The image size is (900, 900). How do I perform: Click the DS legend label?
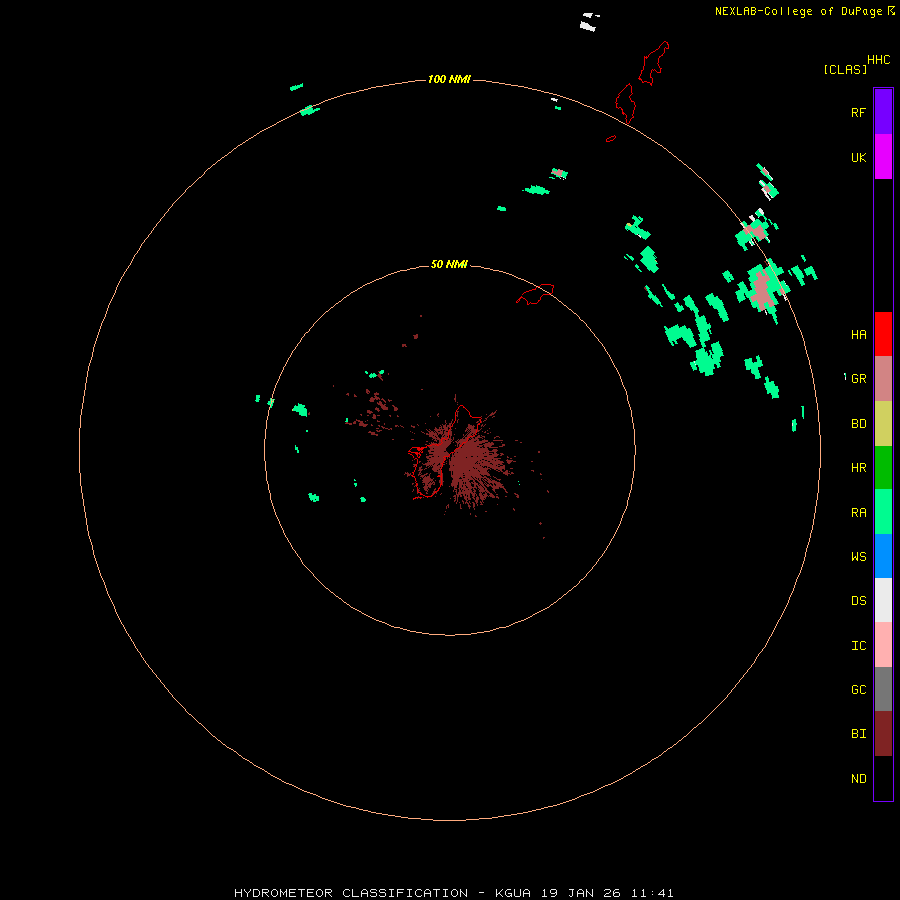(x=858, y=601)
